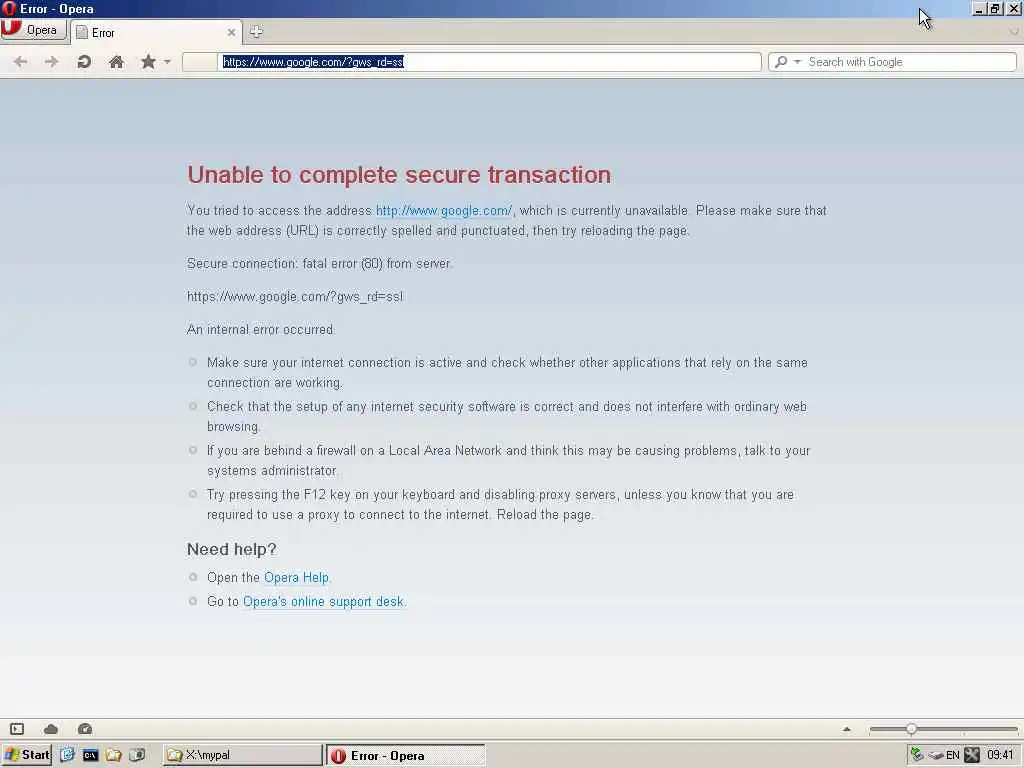This screenshot has height=768, width=1024.
Task: Go forward to next page
Action: tap(52, 62)
